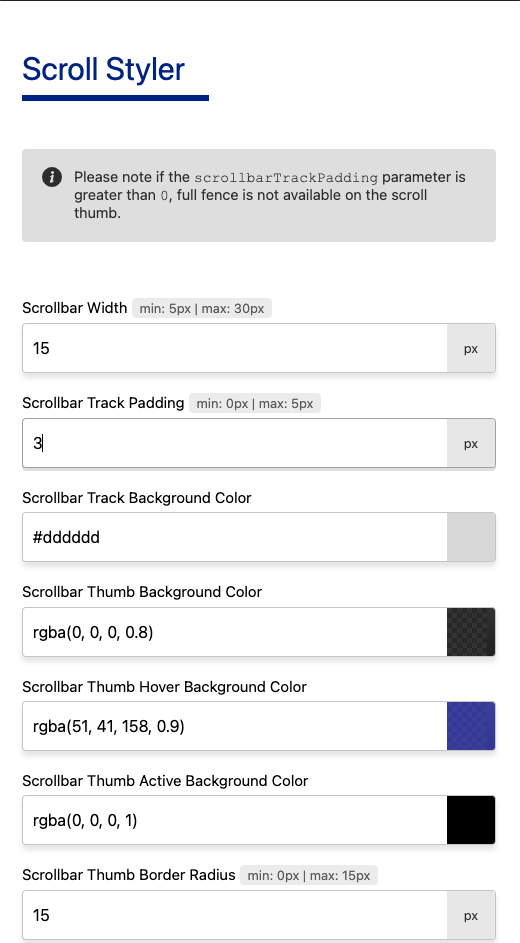Open the light gray track color swatch
Image resolution: width=520 pixels, height=943 pixels.
click(x=471, y=537)
